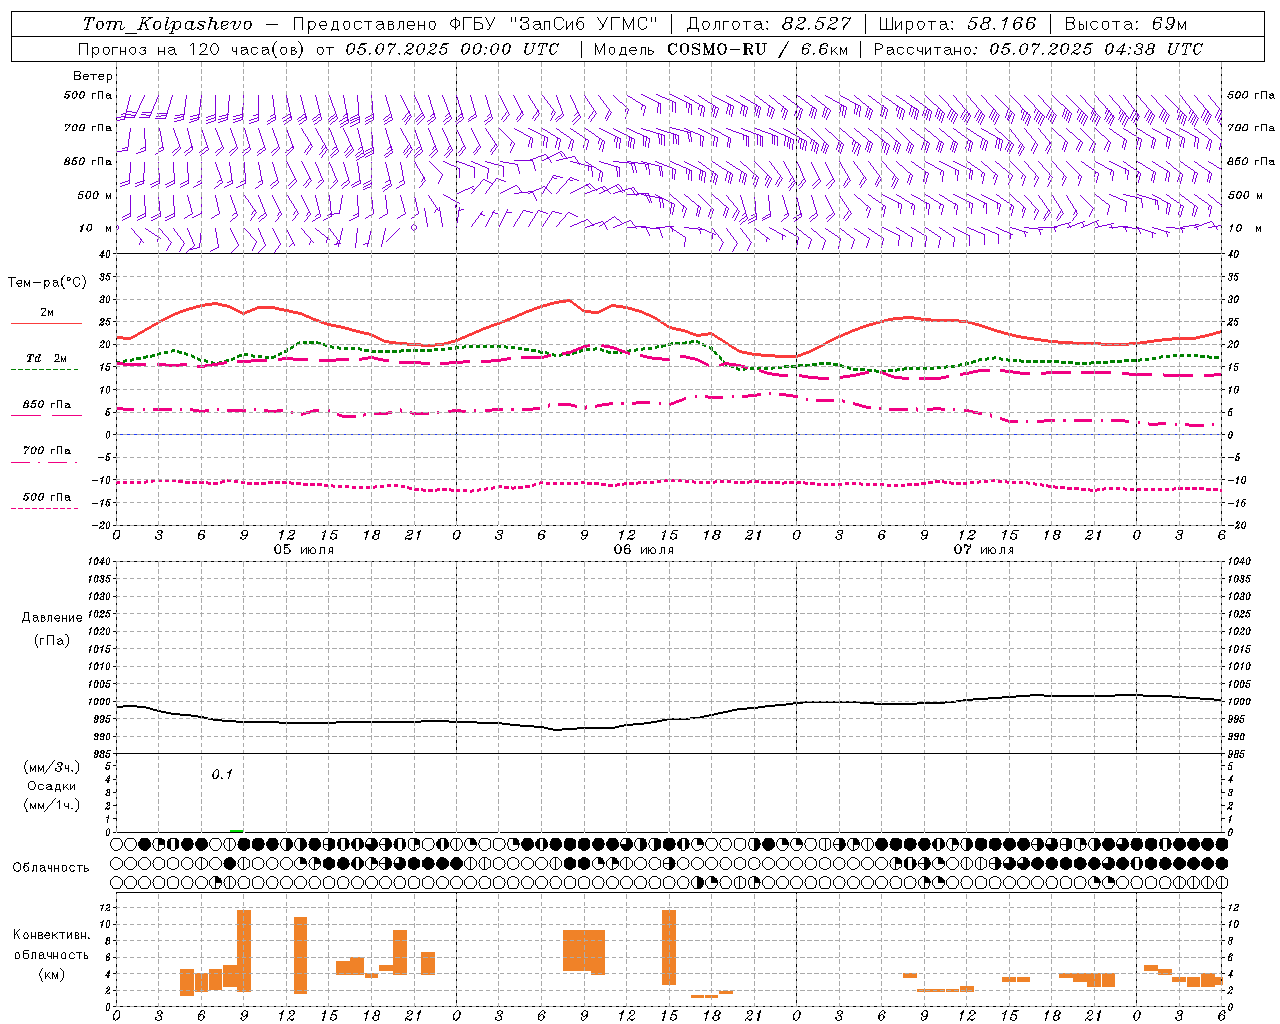Click the Конвективн. облачность label
1280x1024 pixels.
pyautogui.click(x=51, y=944)
